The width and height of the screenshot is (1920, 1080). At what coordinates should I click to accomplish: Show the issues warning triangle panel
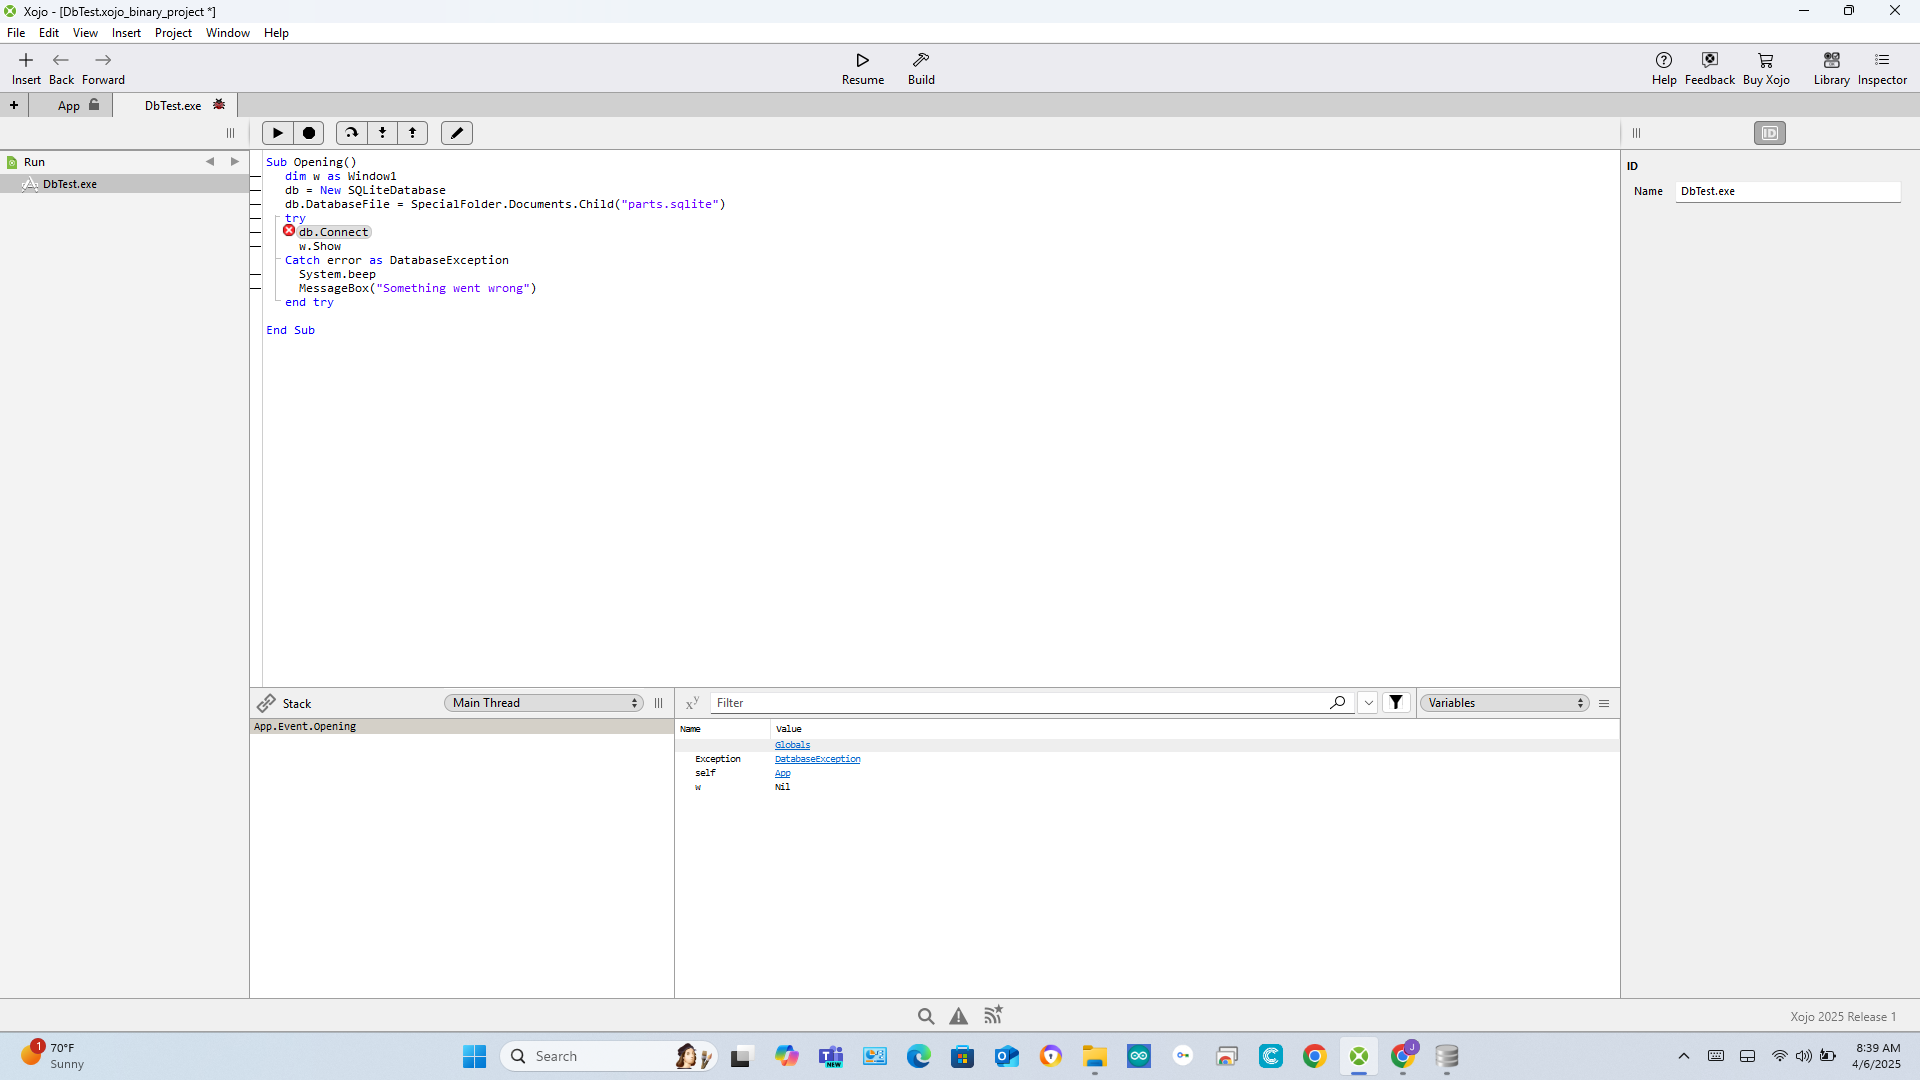click(958, 1016)
